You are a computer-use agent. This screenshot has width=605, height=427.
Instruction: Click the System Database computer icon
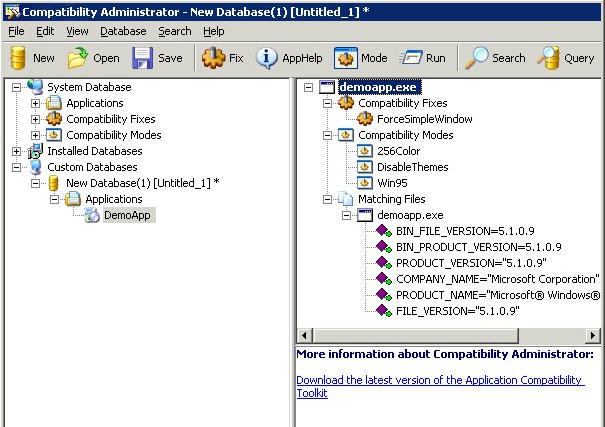(35, 87)
